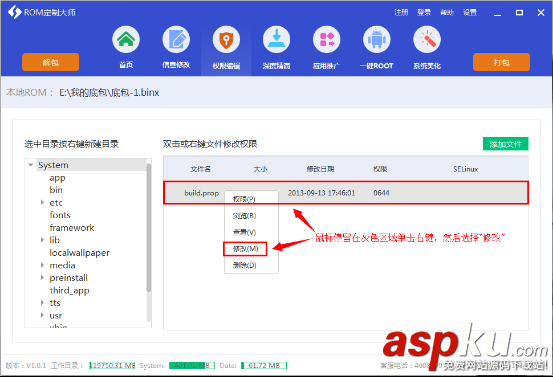The width and height of the screenshot is (553, 377).
Task: Select the build.prop file name
Action: [x=202, y=193]
